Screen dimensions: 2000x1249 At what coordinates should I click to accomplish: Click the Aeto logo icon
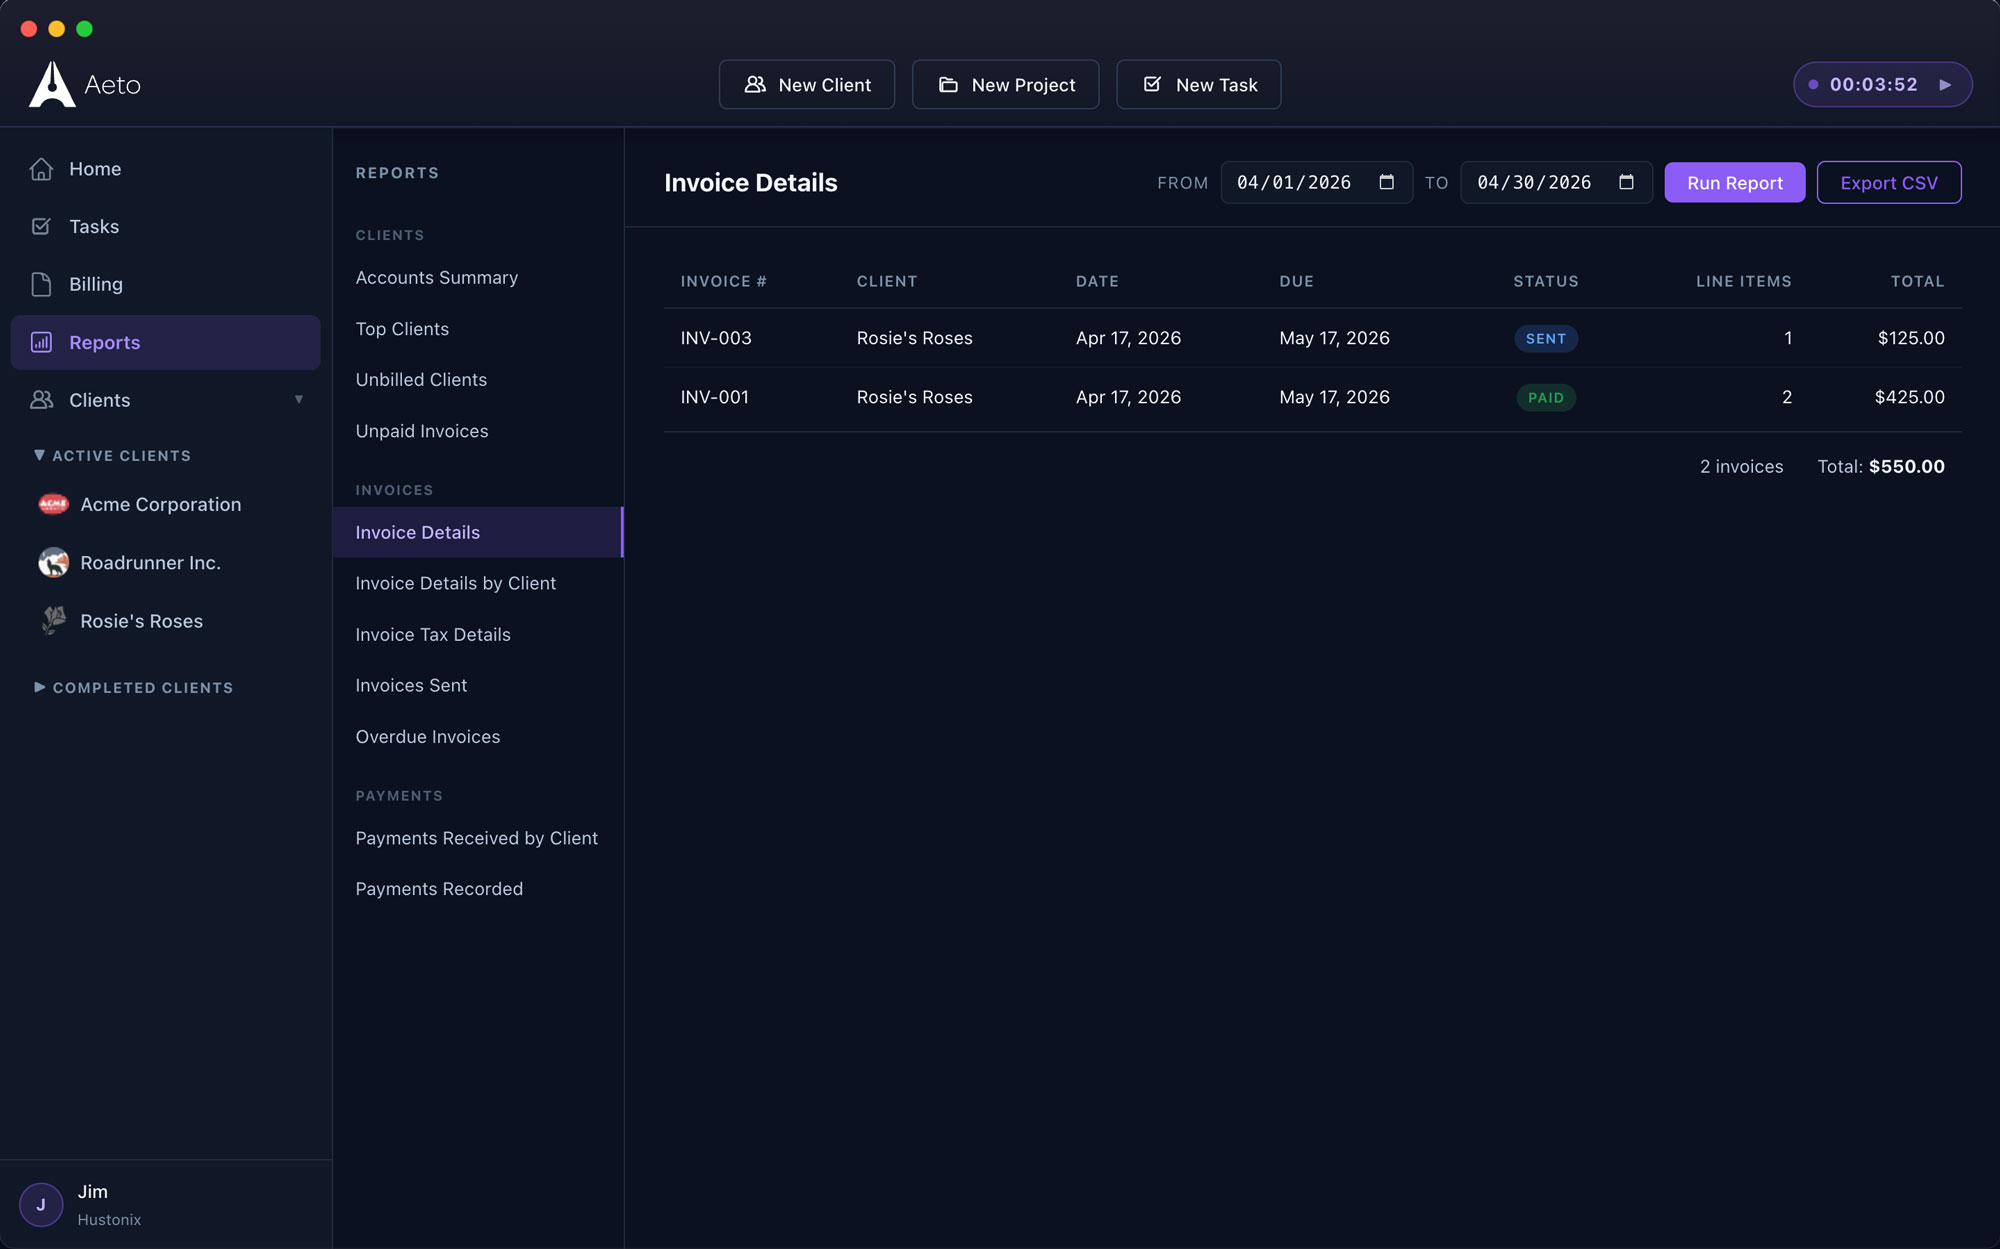click(52, 84)
